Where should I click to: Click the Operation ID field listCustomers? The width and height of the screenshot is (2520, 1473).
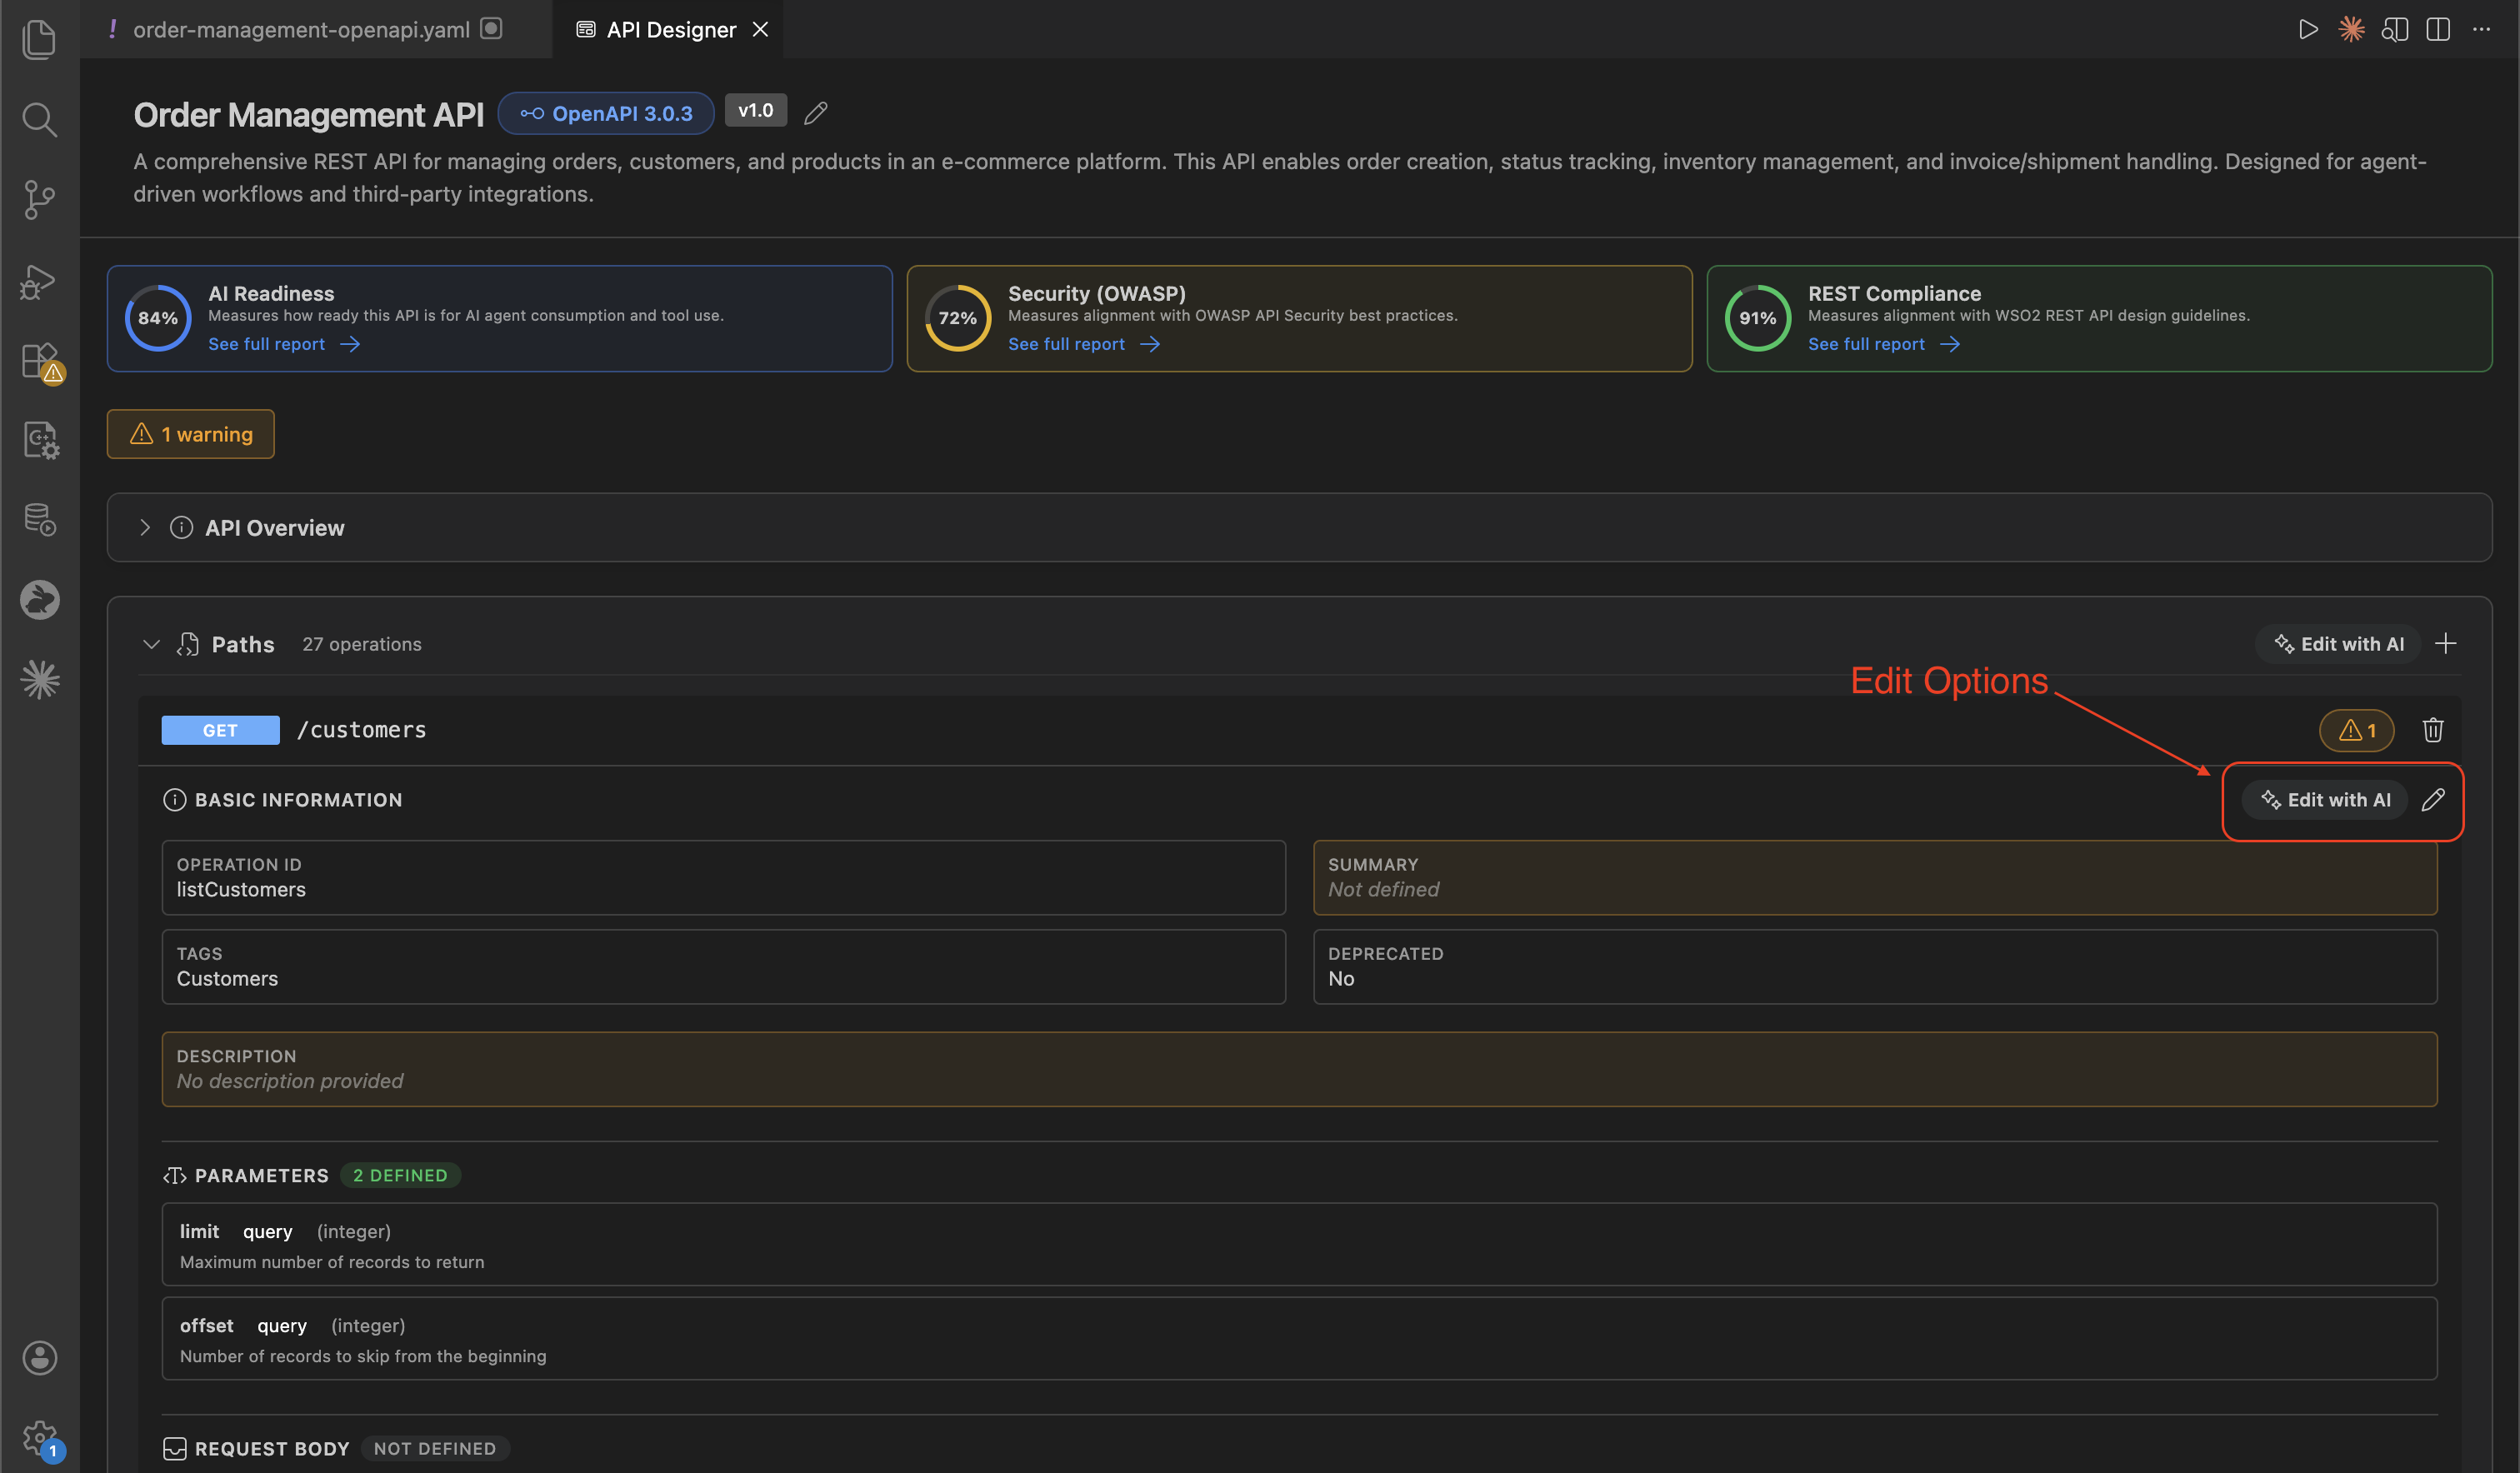click(724, 877)
